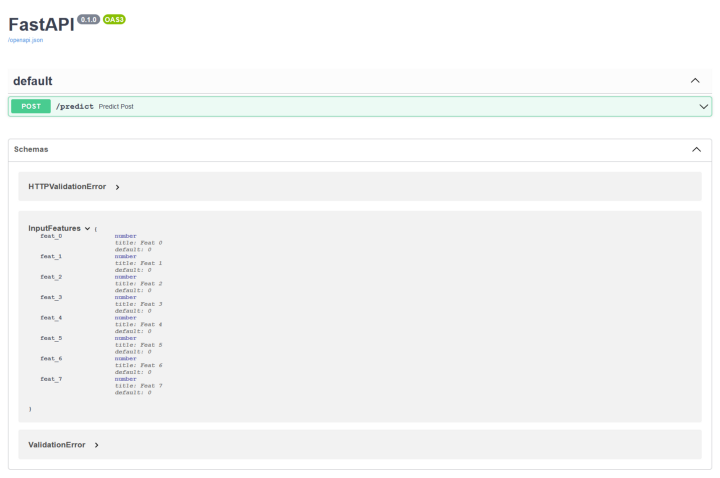Screen dimensions: 720x478
Task: Select the feat_1 property name
Action: [x=51, y=257]
